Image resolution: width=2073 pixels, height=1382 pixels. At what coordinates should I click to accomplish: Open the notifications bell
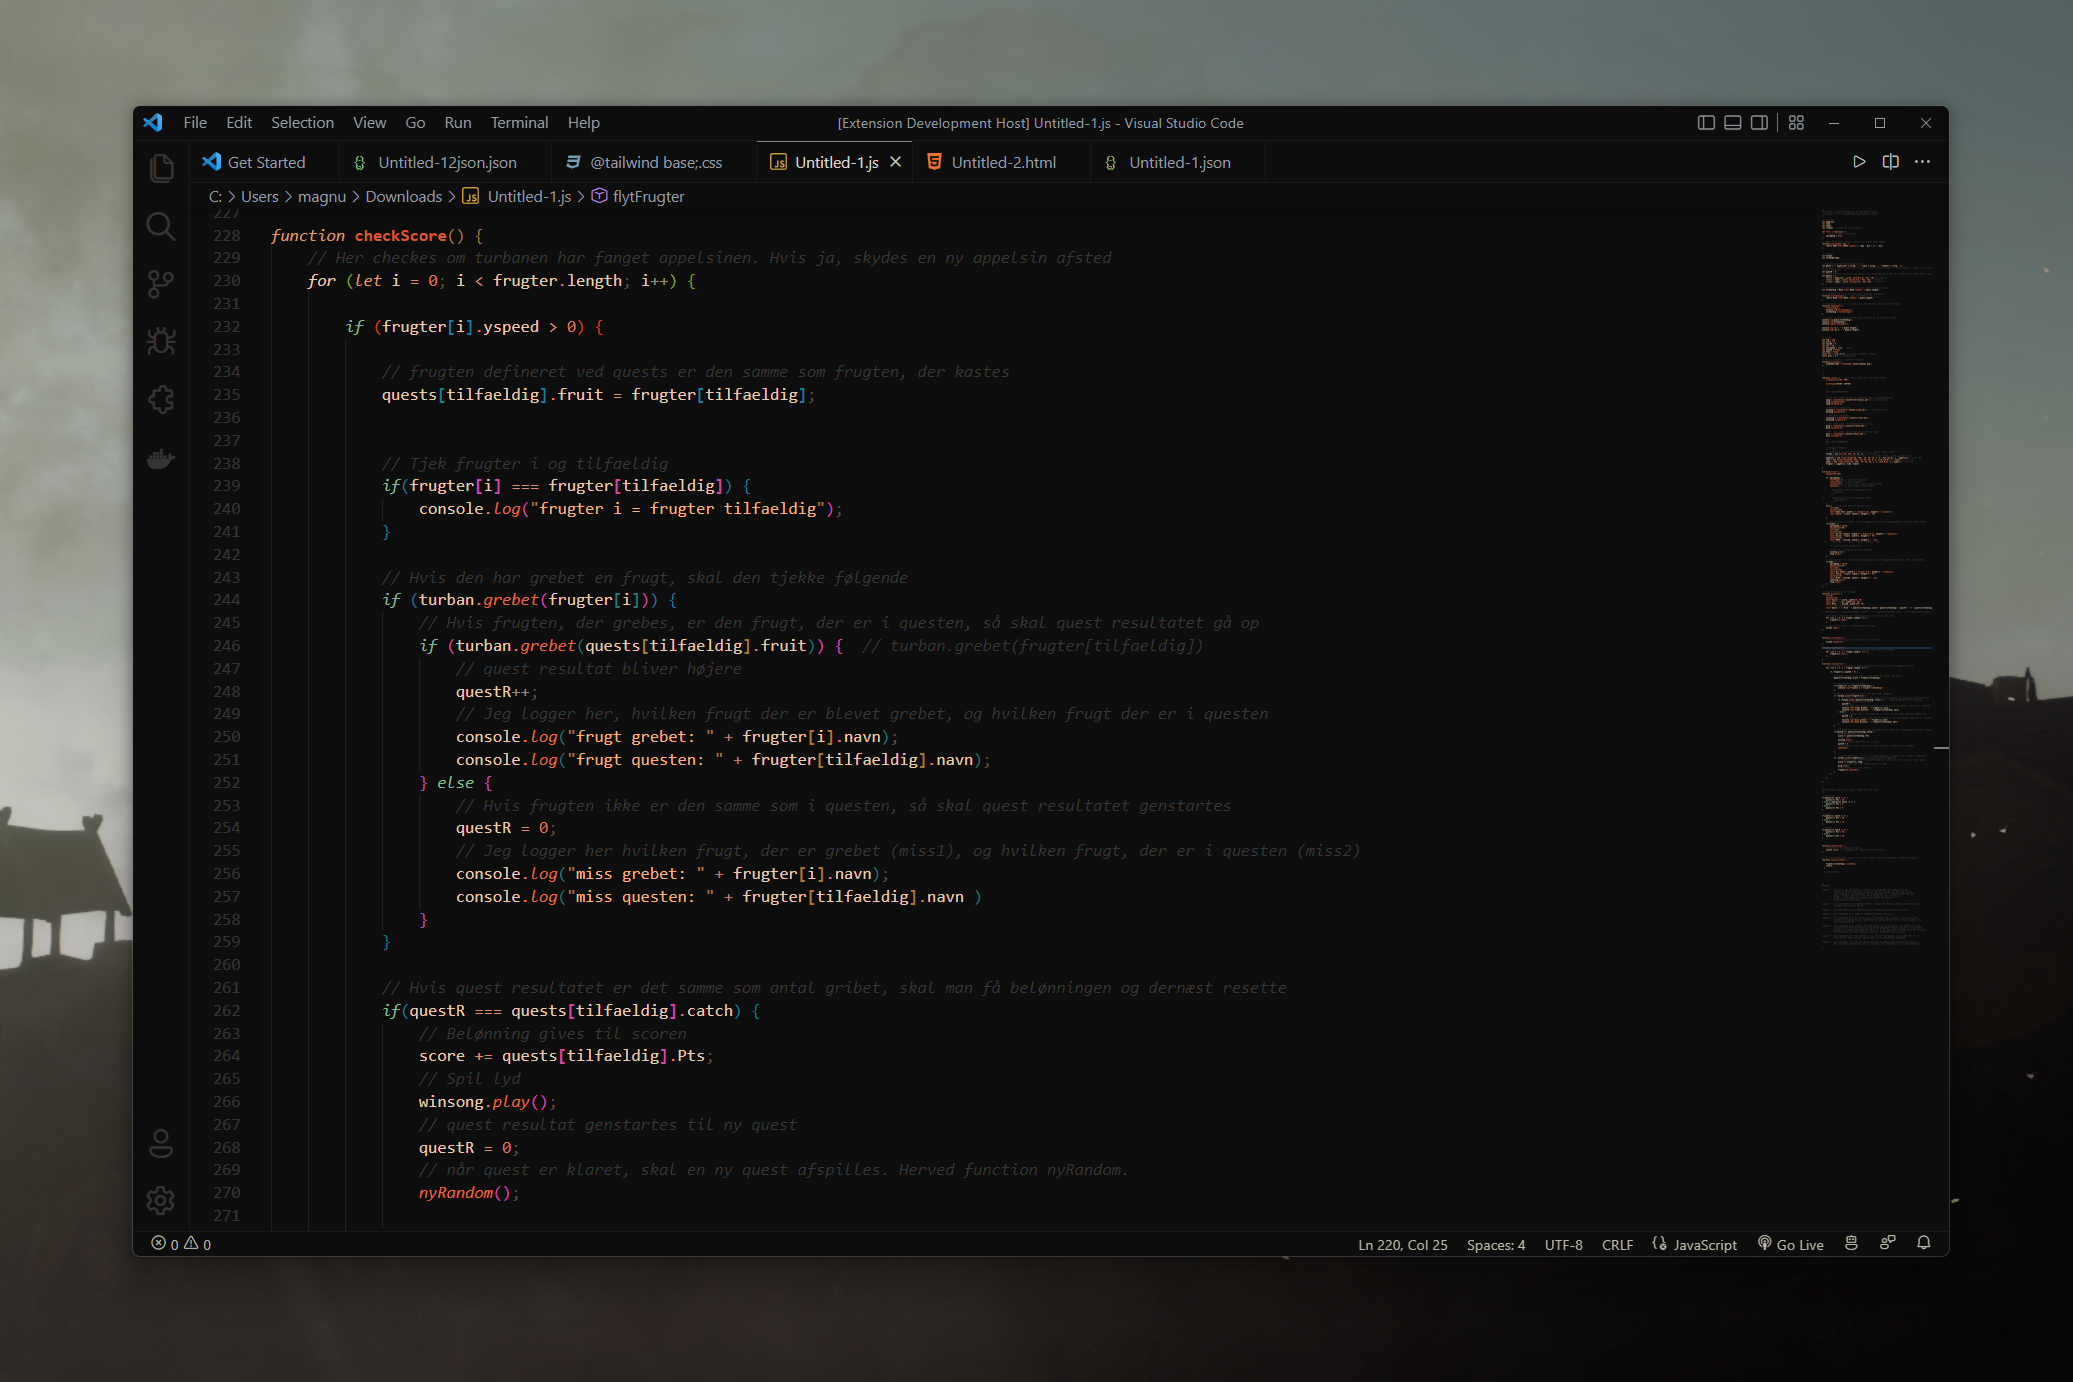(x=1924, y=1243)
